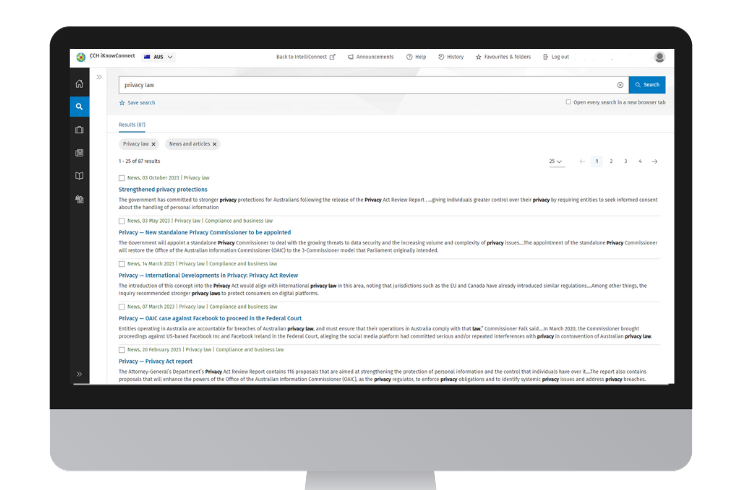Click the Home icon in the sidebar
The width and height of the screenshot is (735, 490).
(x=79, y=83)
